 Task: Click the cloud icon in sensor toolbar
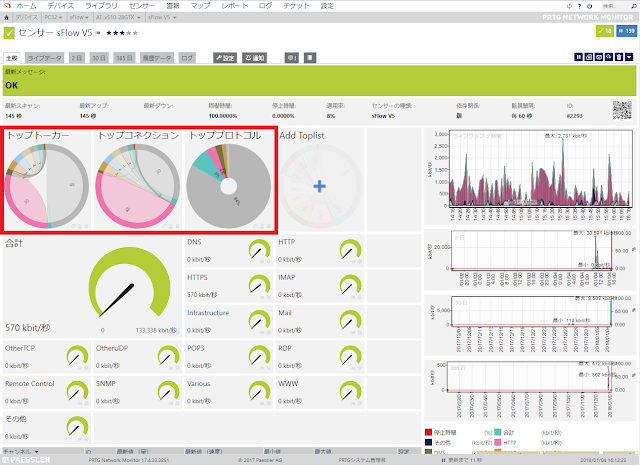(609, 57)
